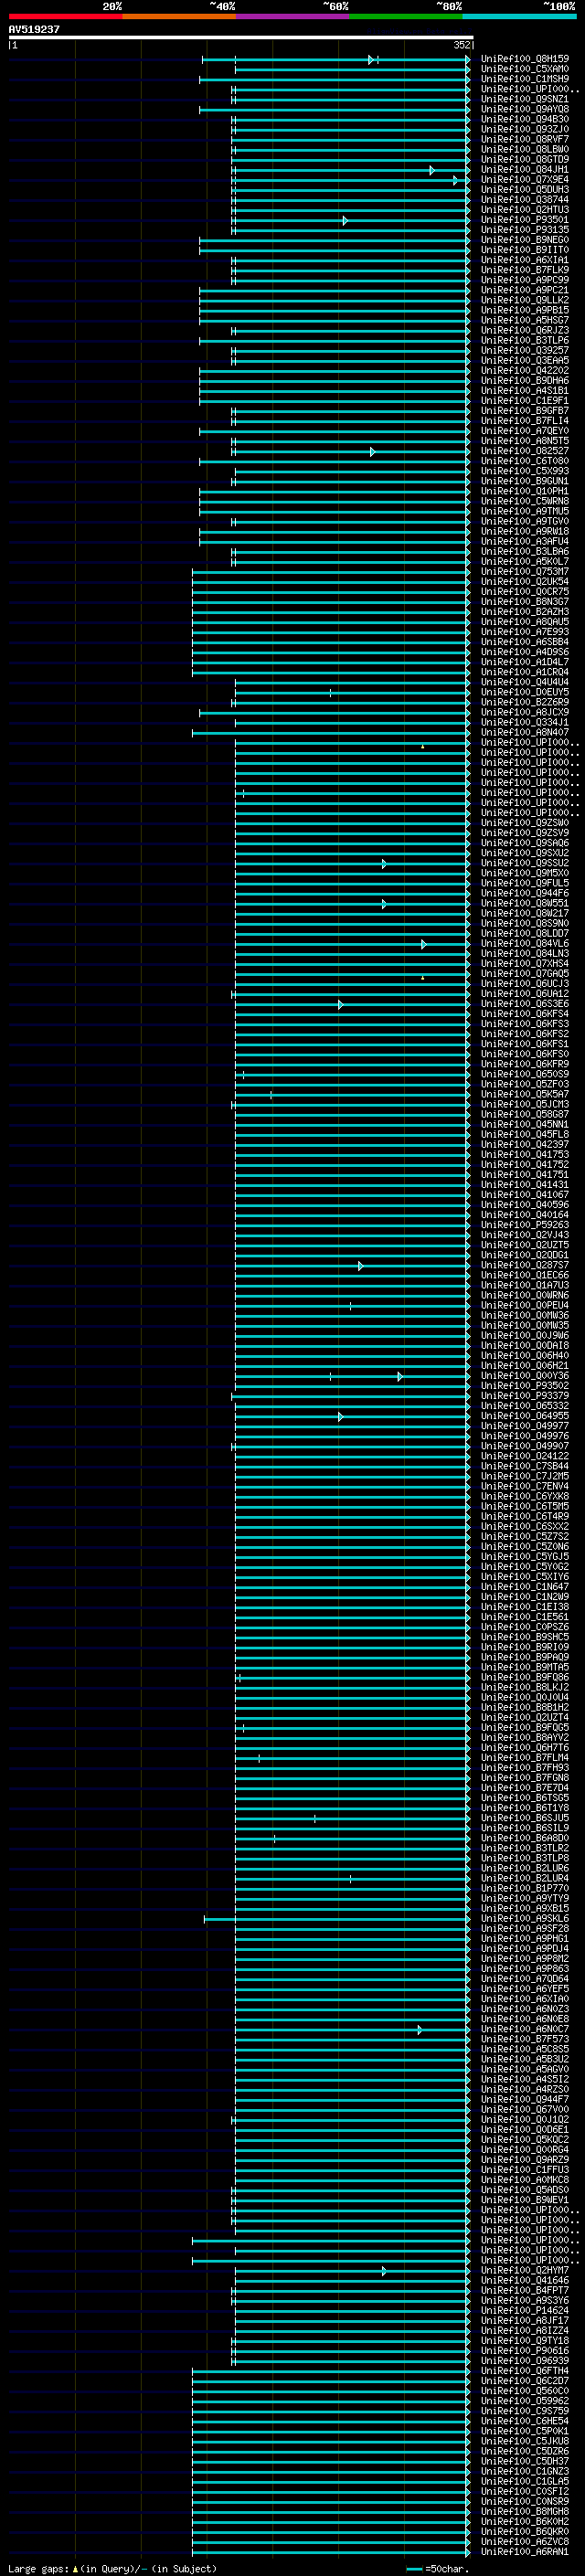Select the UniRef100_C1N647 label
The image size is (585, 2576).
[x=525, y=1587]
